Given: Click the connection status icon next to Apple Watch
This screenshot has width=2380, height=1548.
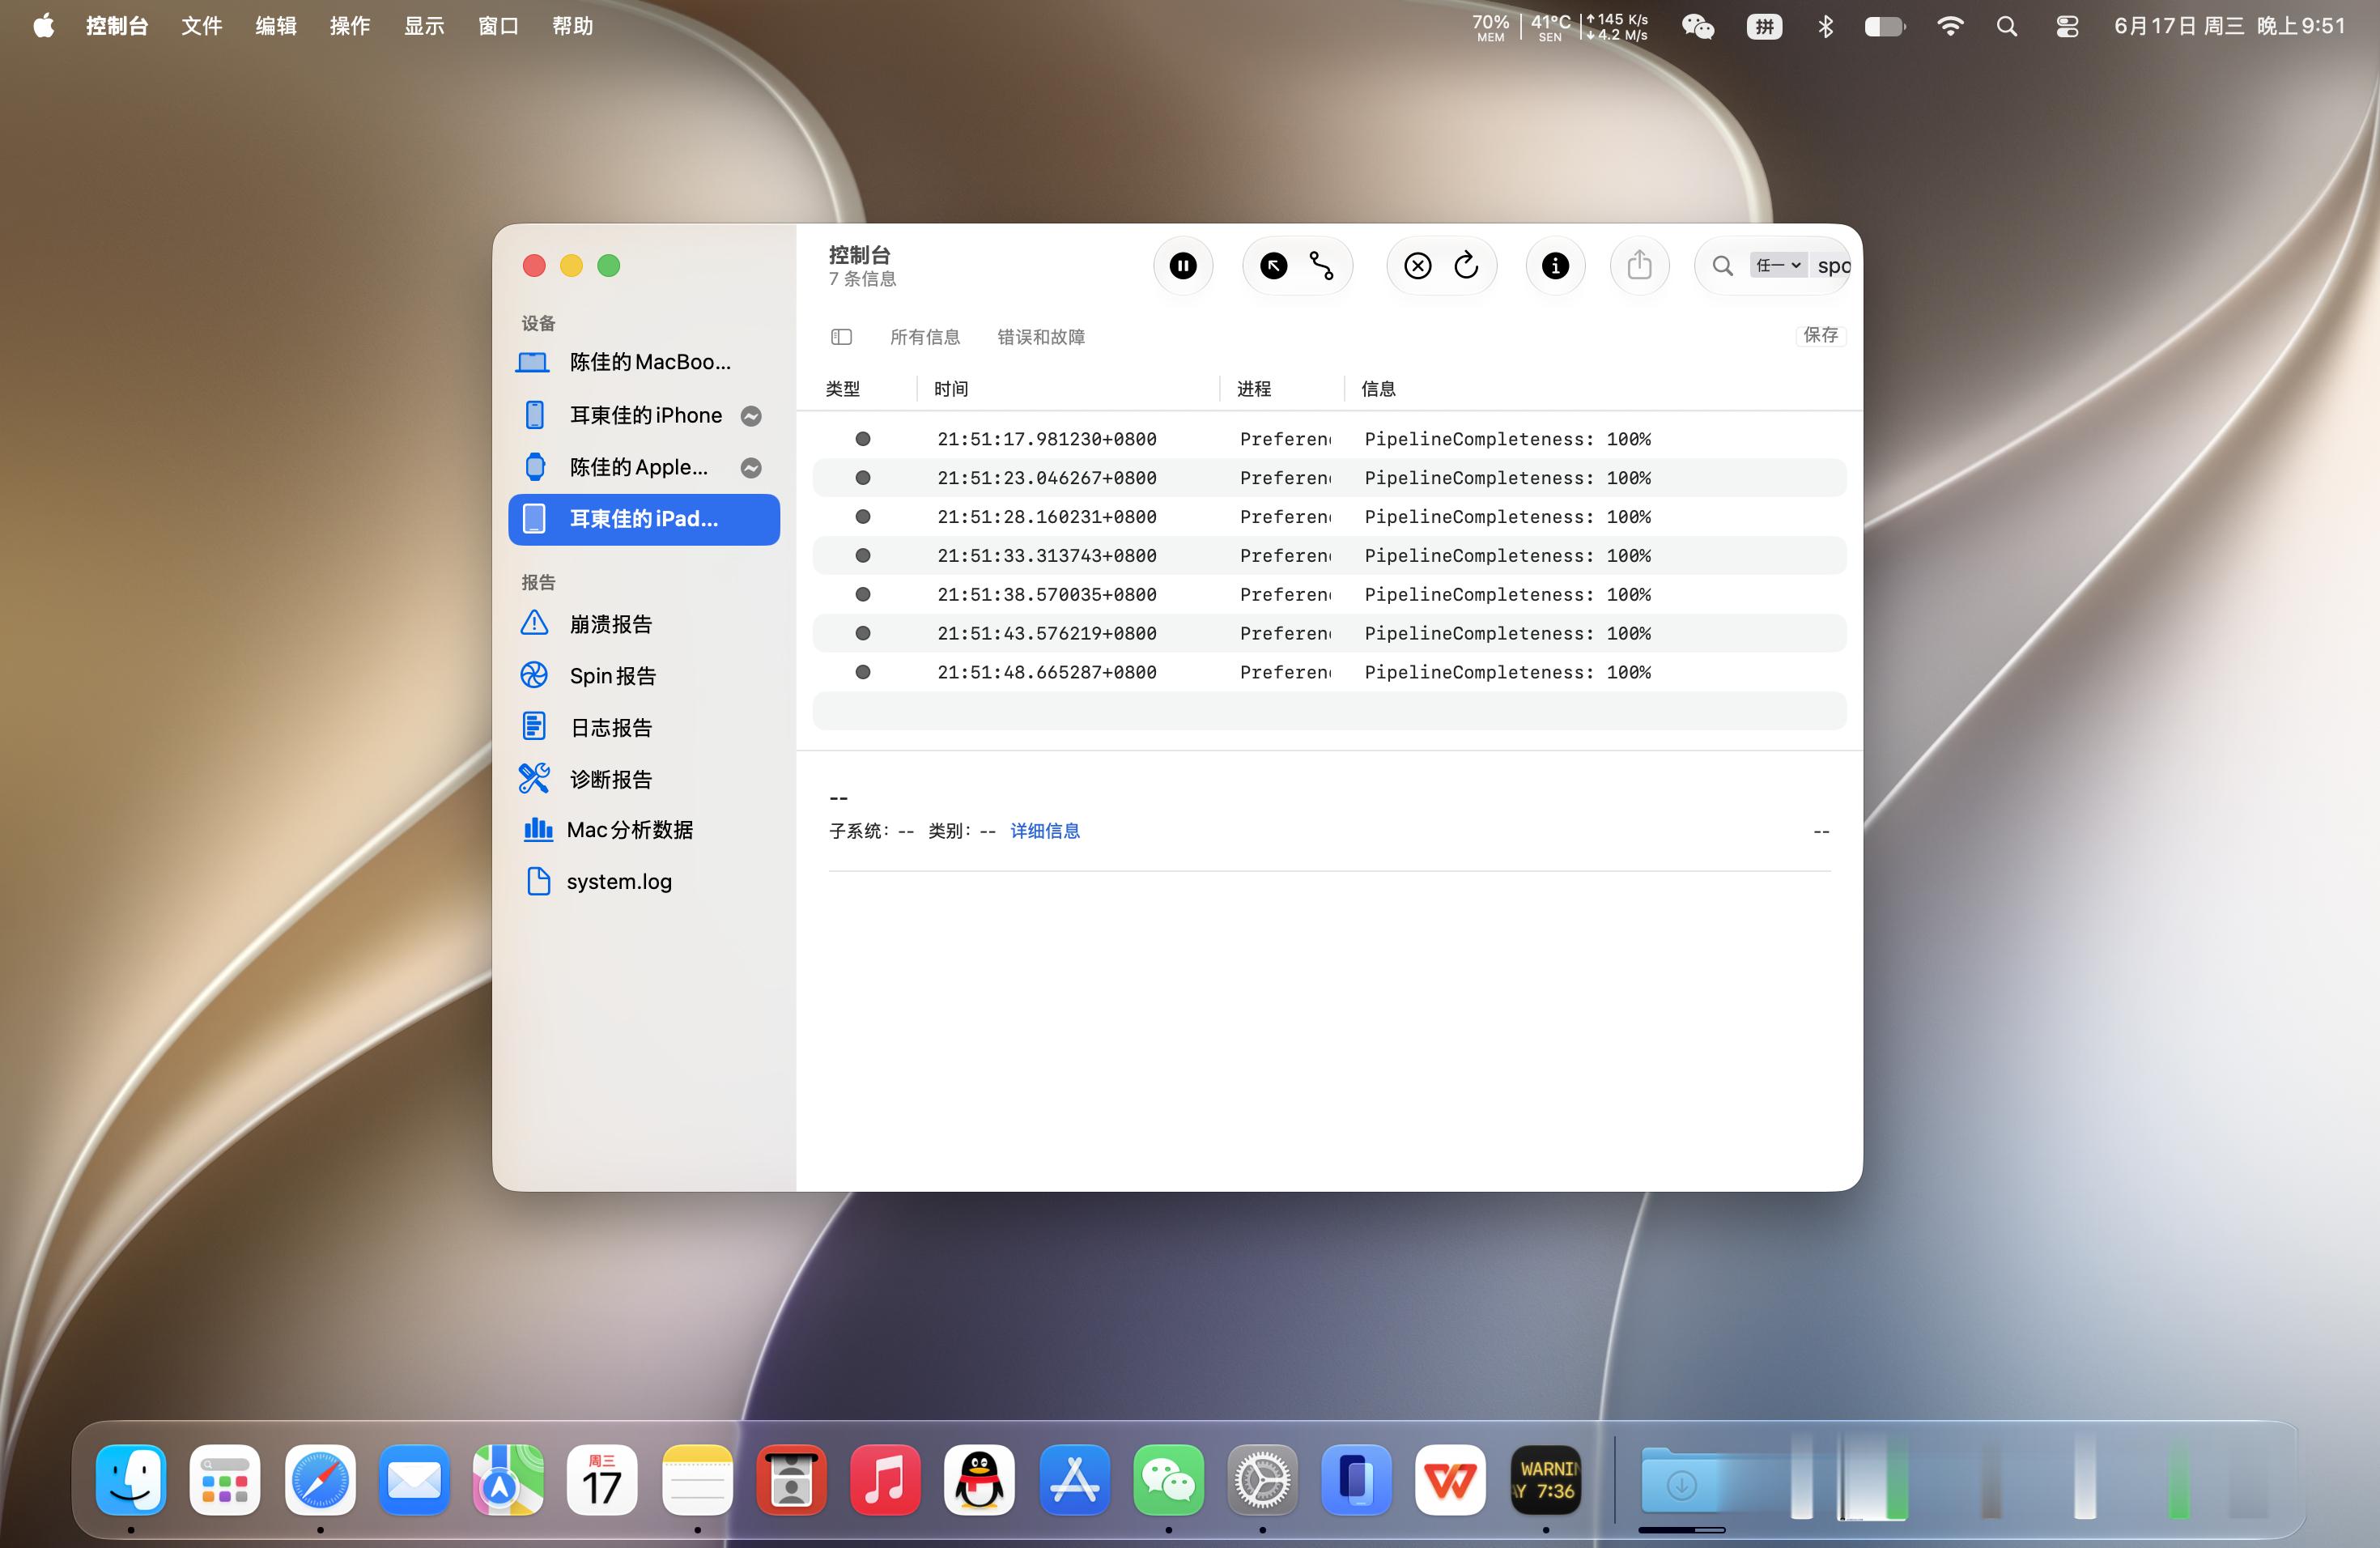Looking at the screenshot, I should click(751, 468).
